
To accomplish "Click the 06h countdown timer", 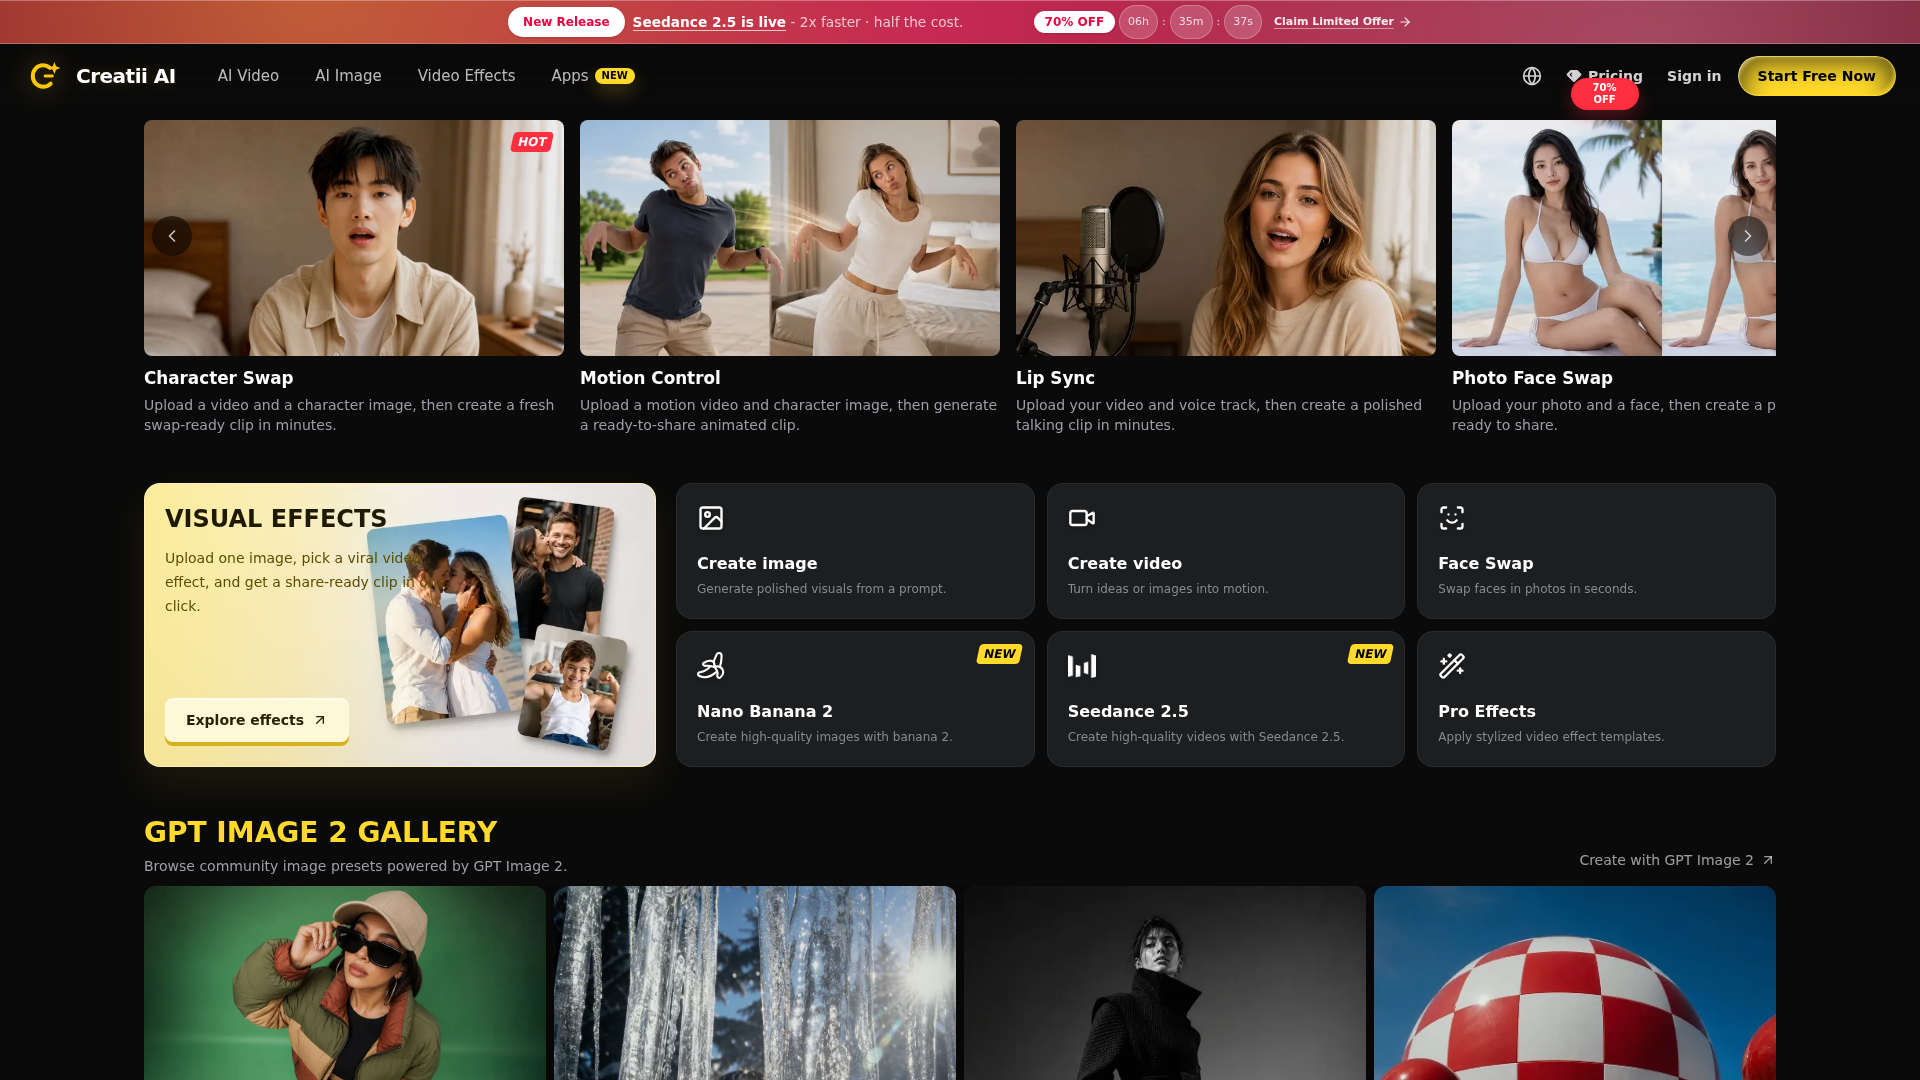I will pos(1138,22).
